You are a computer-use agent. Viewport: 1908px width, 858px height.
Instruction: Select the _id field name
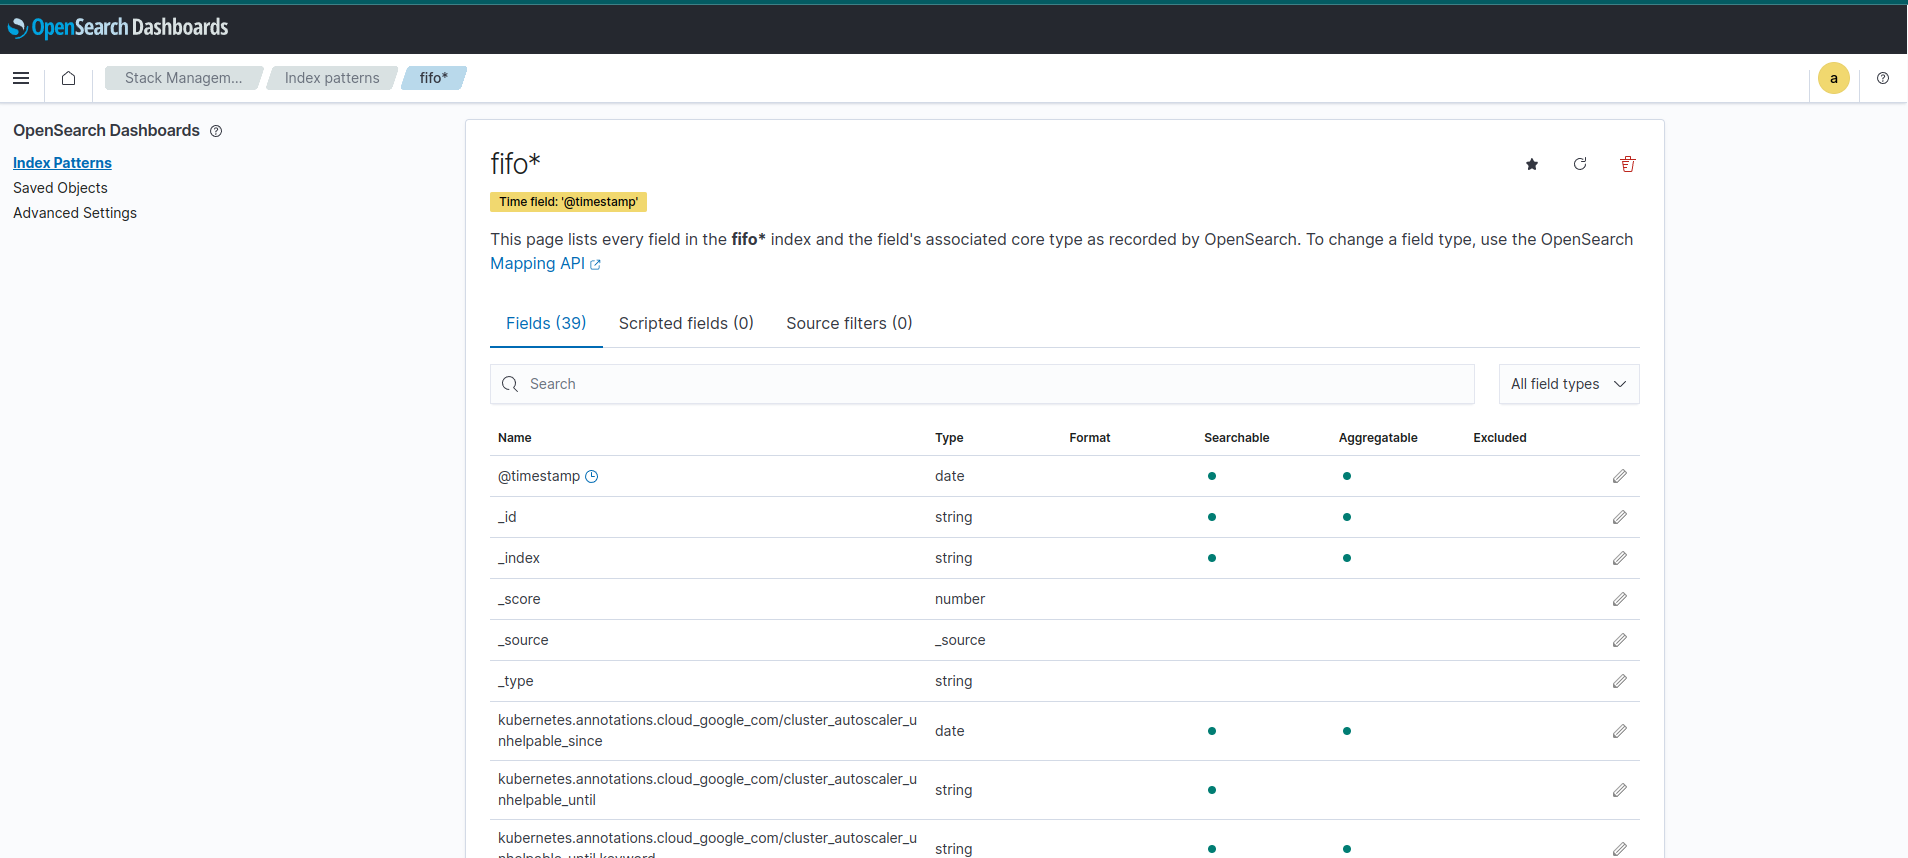pos(507,517)
